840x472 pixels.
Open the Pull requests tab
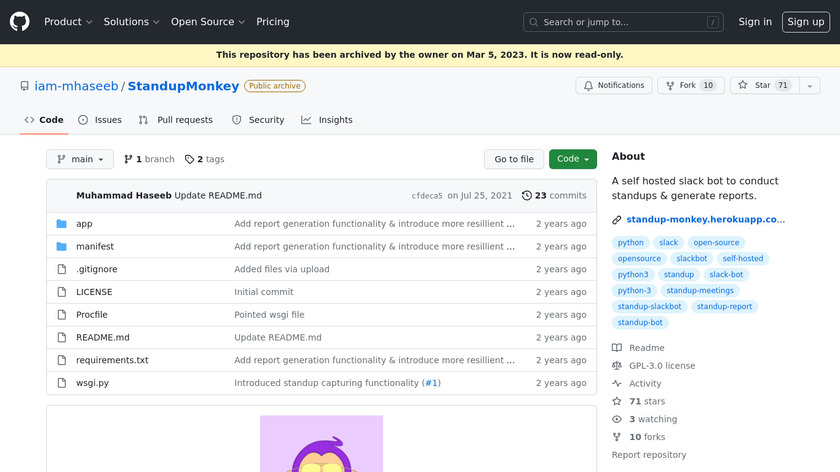[176, 120]
